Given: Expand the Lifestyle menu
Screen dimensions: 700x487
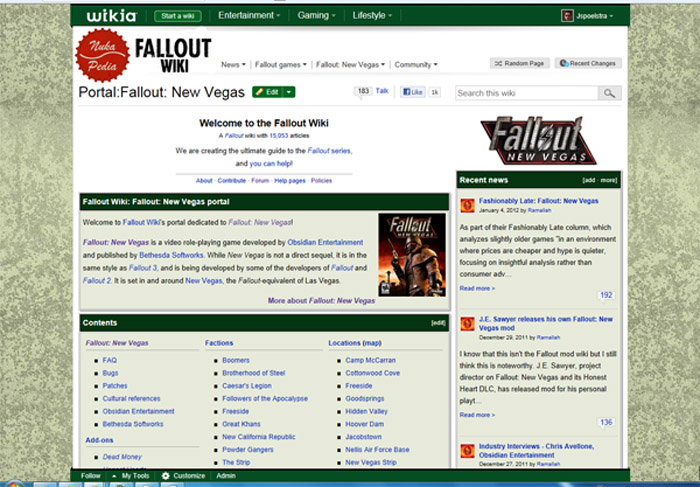Looking at the screenshot, I should coord(372,16).
